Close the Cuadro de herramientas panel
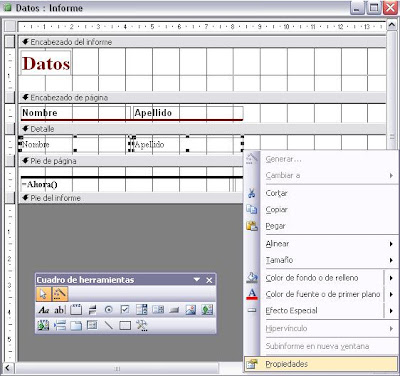The height and width of the screenshot is (376, 400). pyautogui.click(x=209, y=280)
